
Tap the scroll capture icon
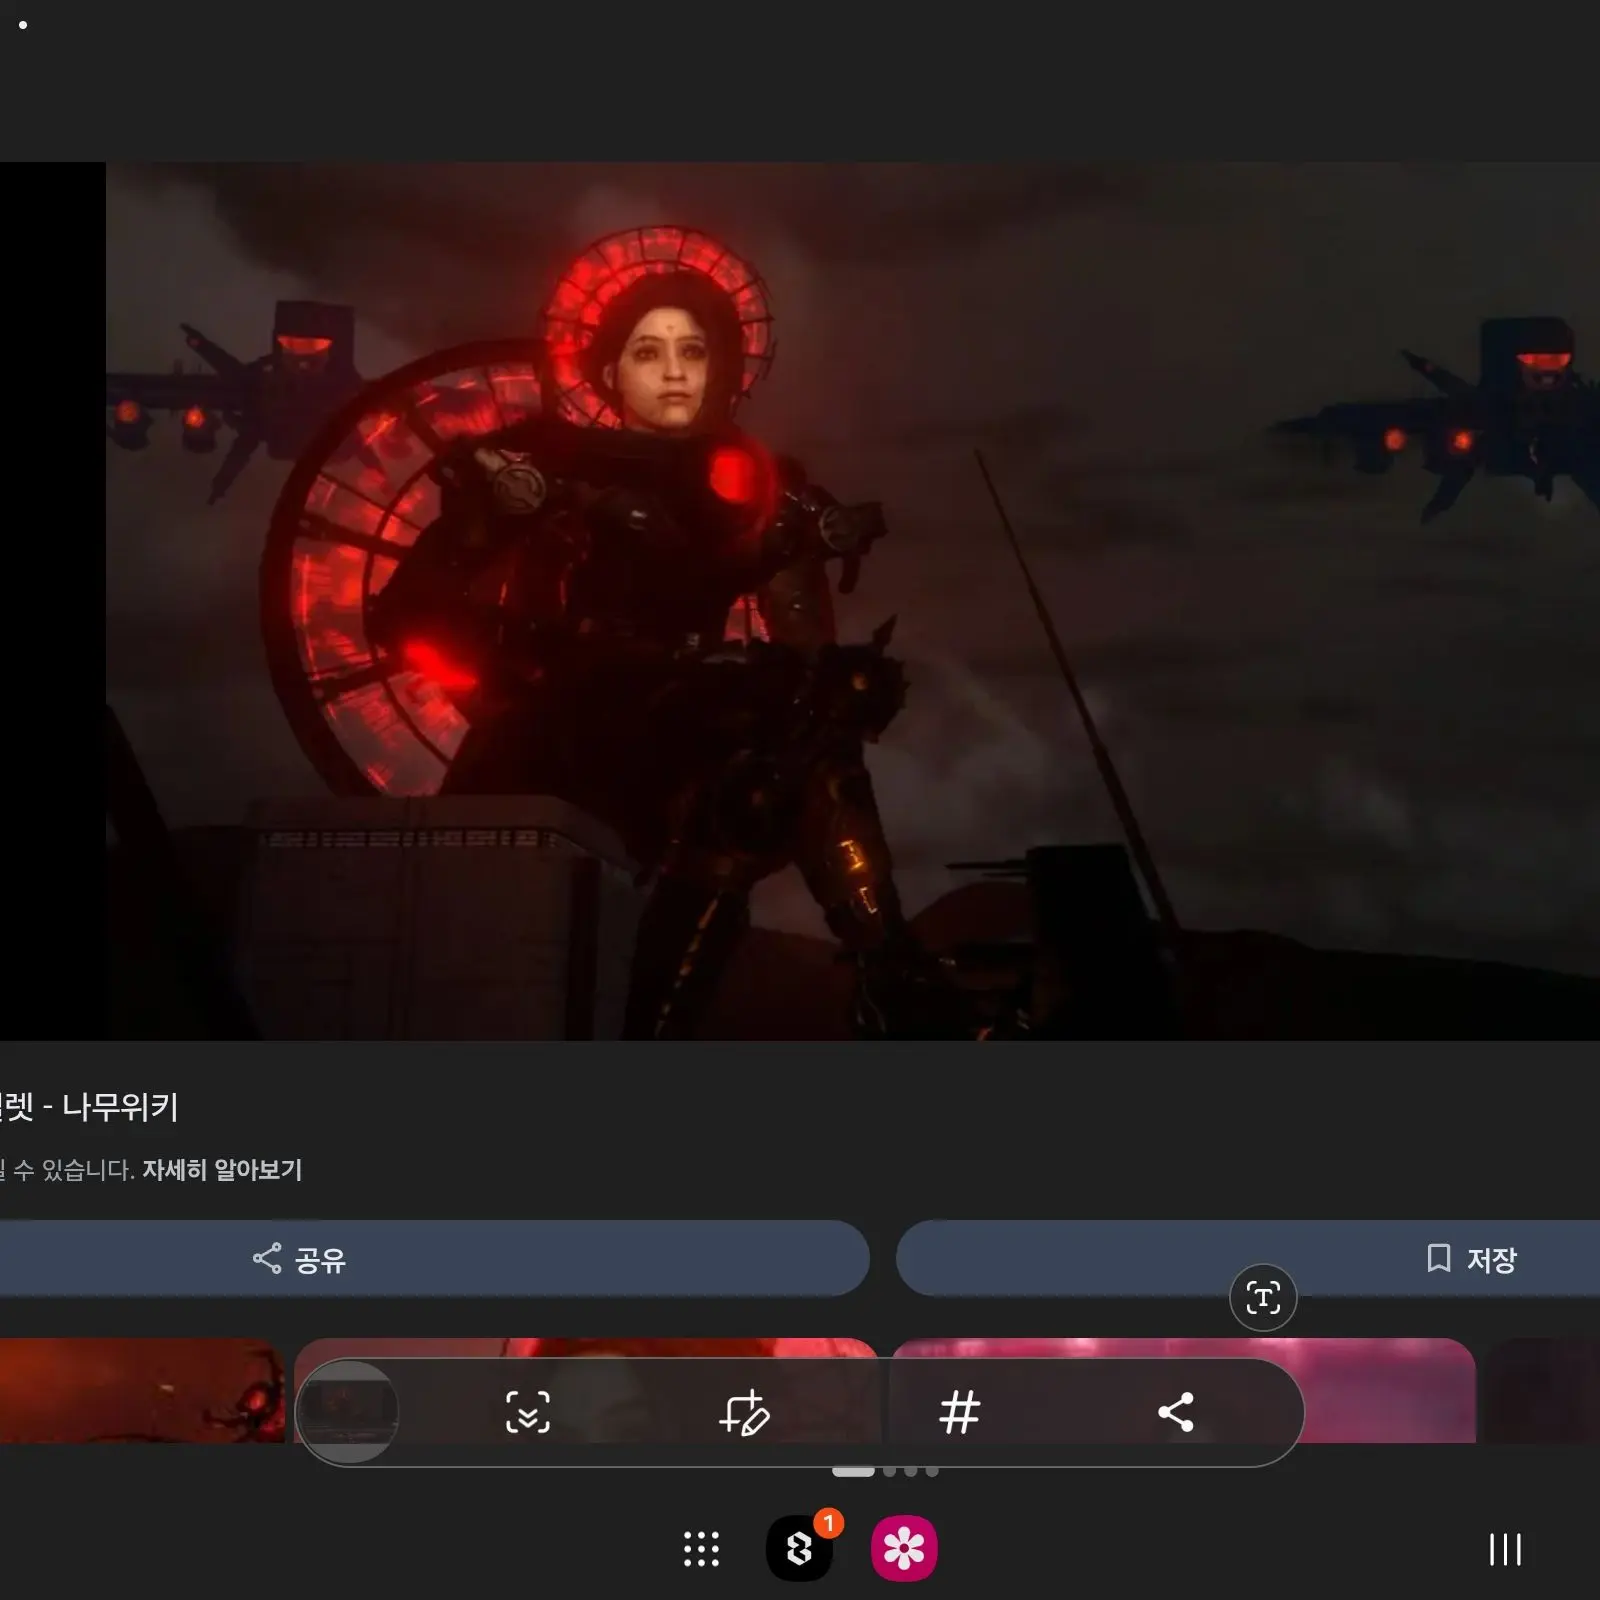[527, 1412]
